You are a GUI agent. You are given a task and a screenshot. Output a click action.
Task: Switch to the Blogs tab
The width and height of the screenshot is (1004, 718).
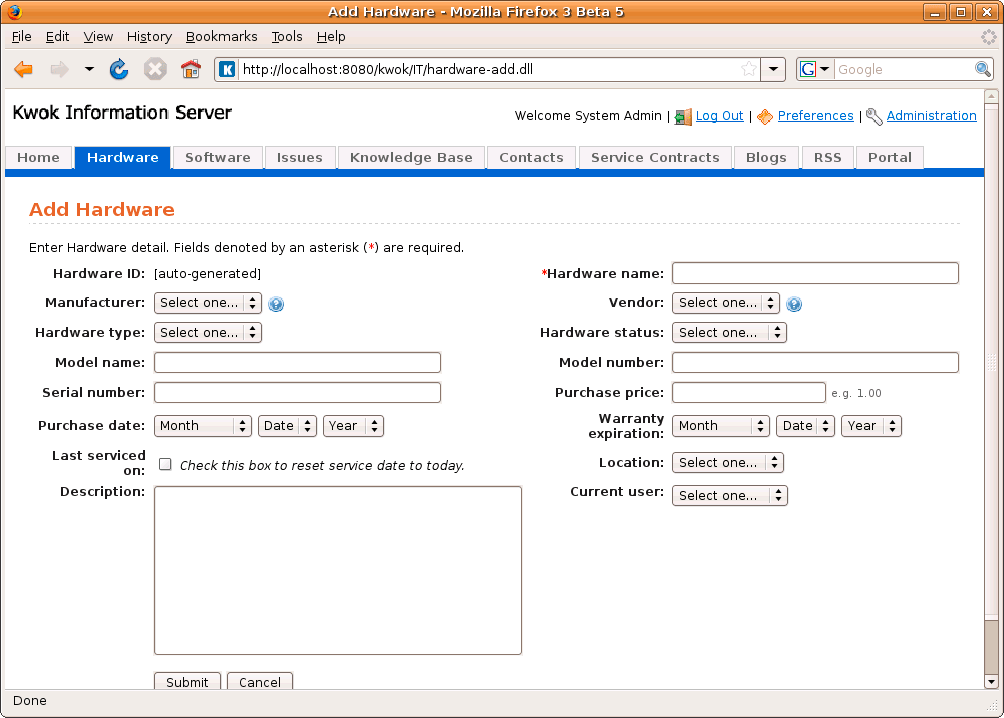click(766, 158)
